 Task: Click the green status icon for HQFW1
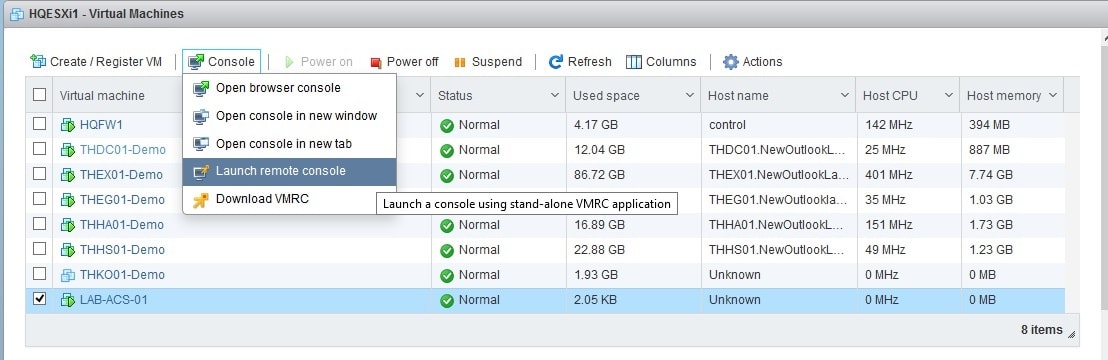(x=447, y=125)
